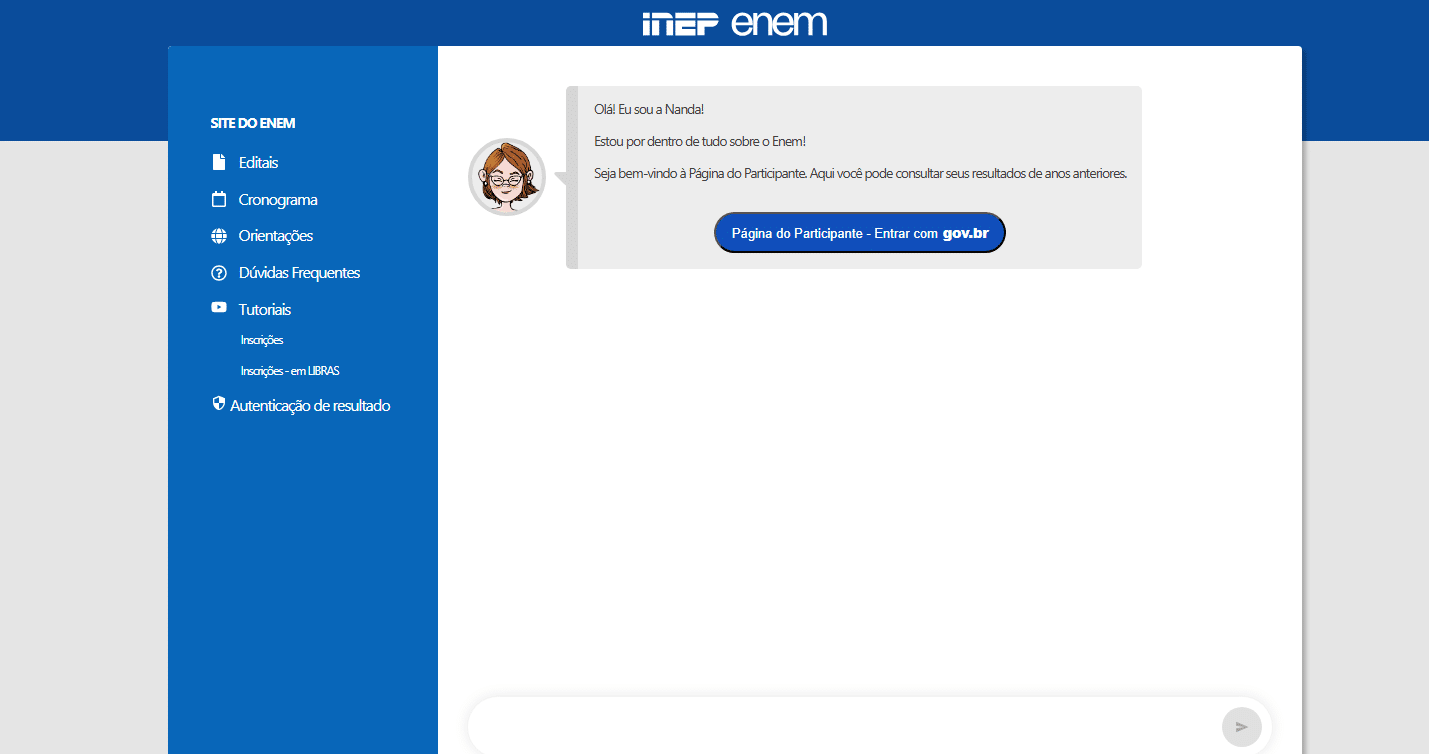1429x754 pixels.
Task: Click the enem logo in header
Action: coord(780,23)
